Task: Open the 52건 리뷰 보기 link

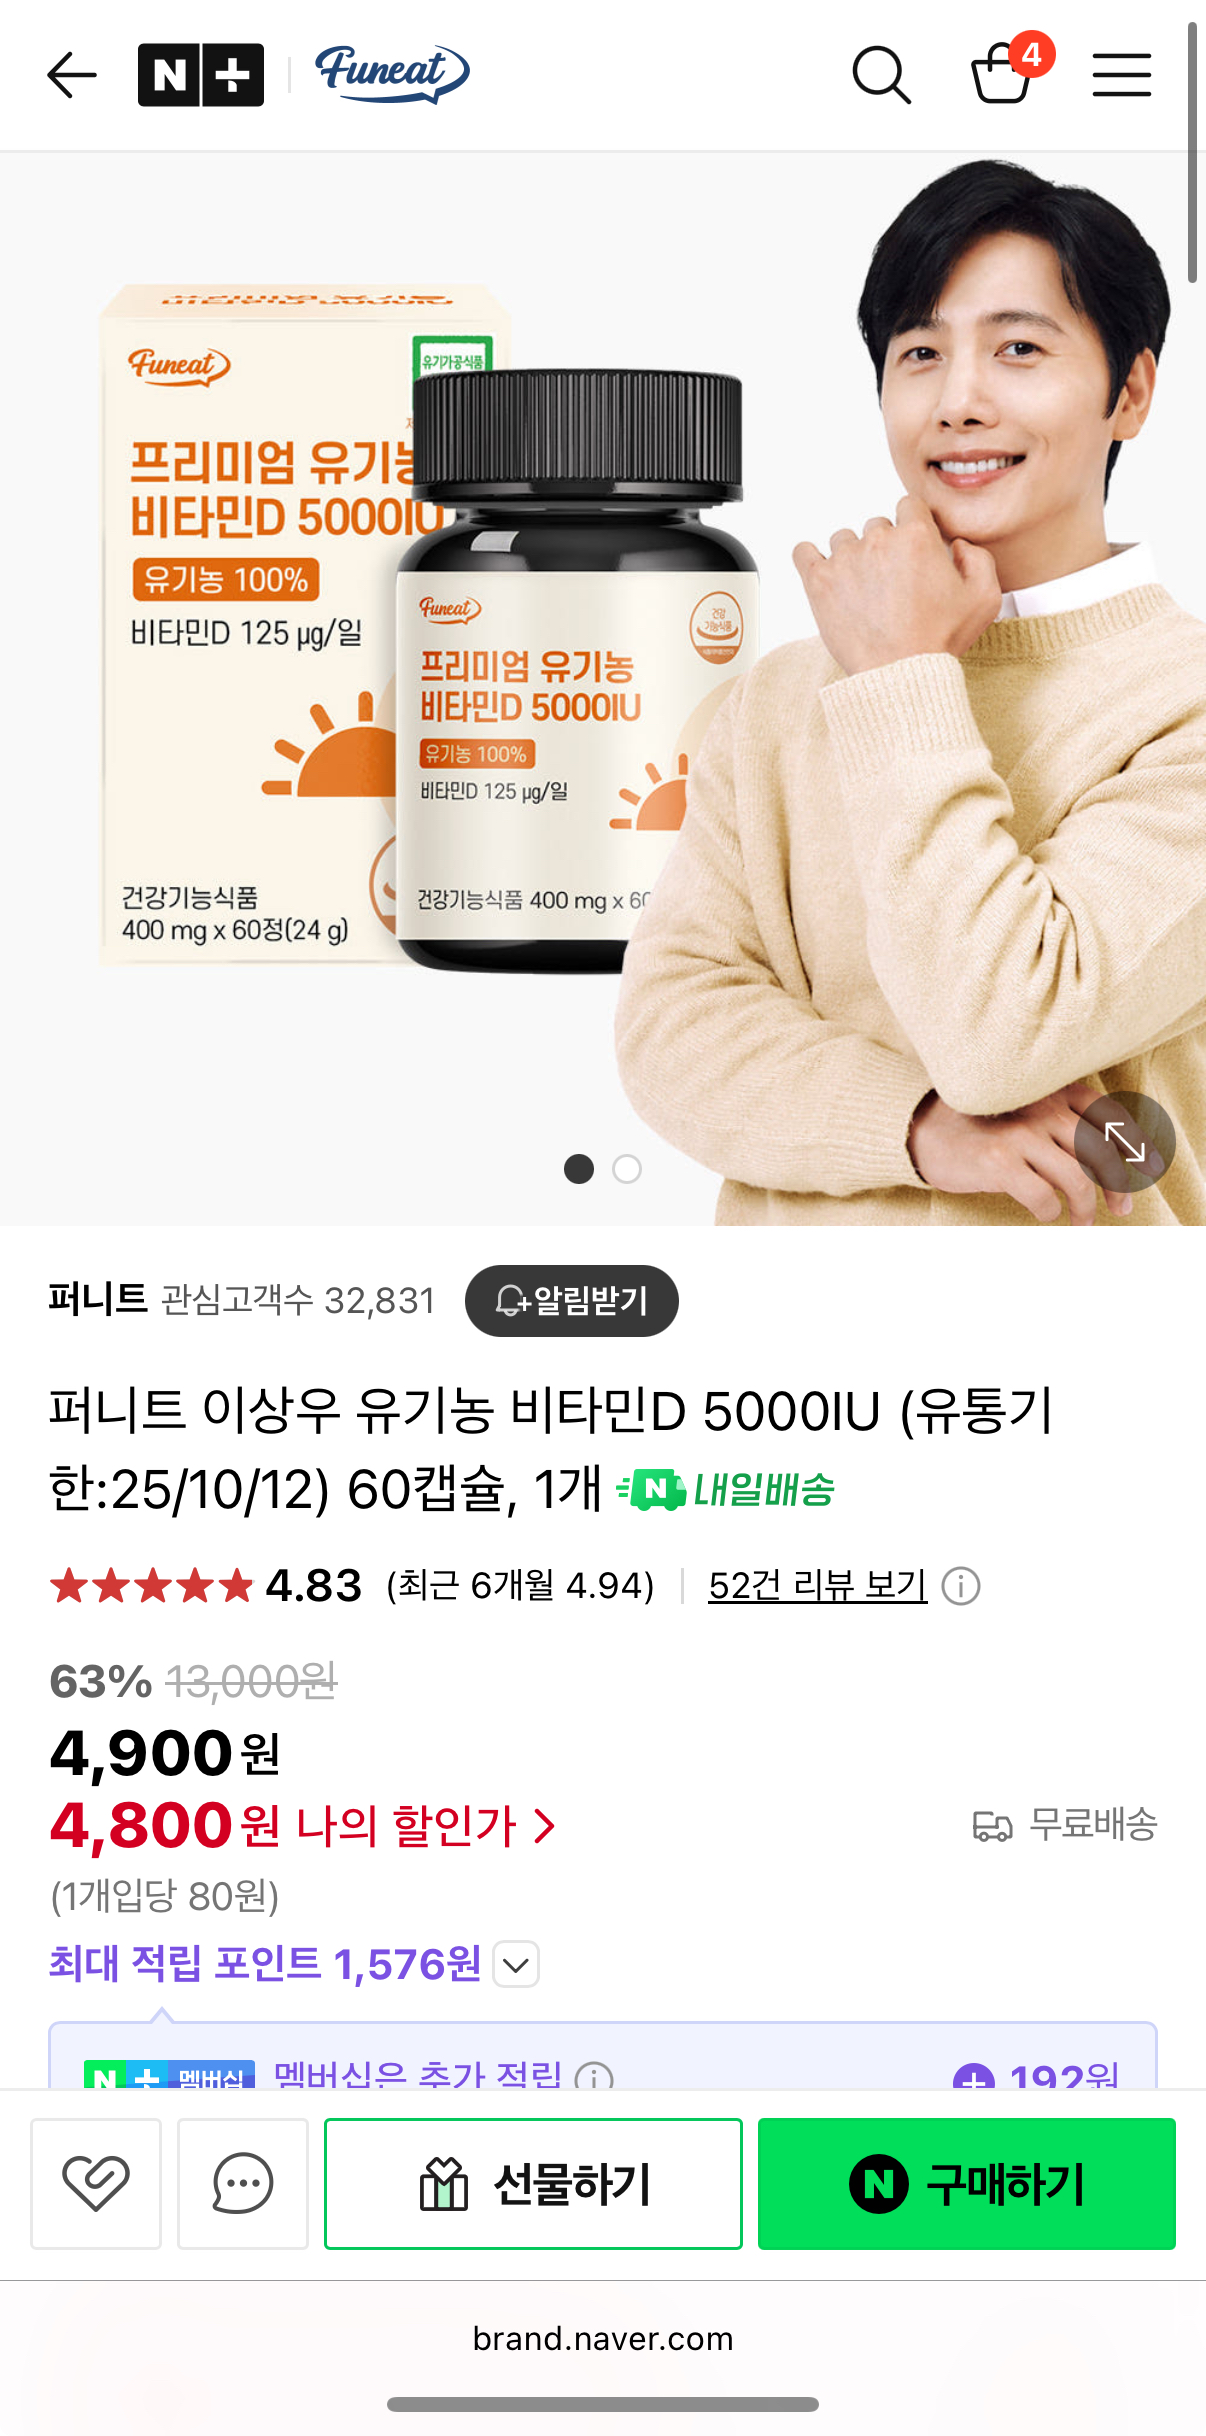Action: [818, 1585]
